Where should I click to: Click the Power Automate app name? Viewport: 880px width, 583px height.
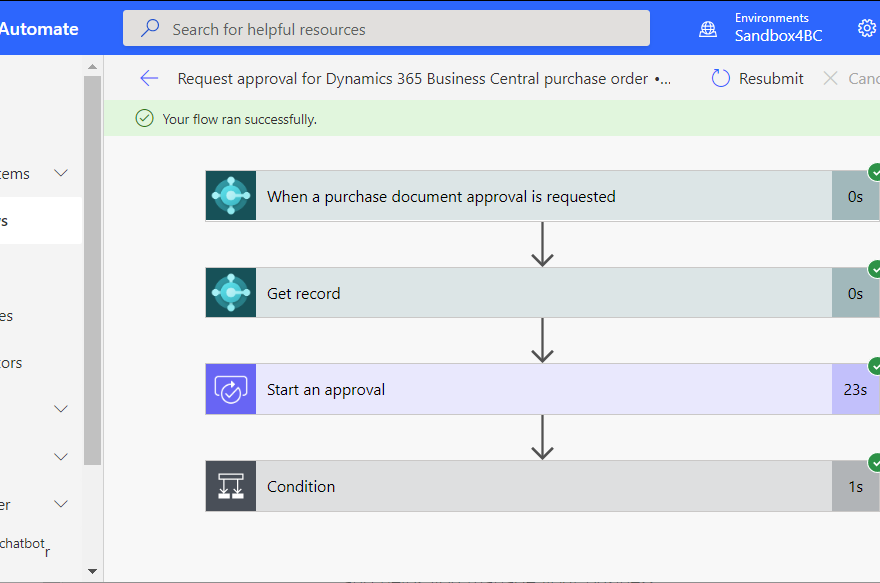click(x=39, y=29)
